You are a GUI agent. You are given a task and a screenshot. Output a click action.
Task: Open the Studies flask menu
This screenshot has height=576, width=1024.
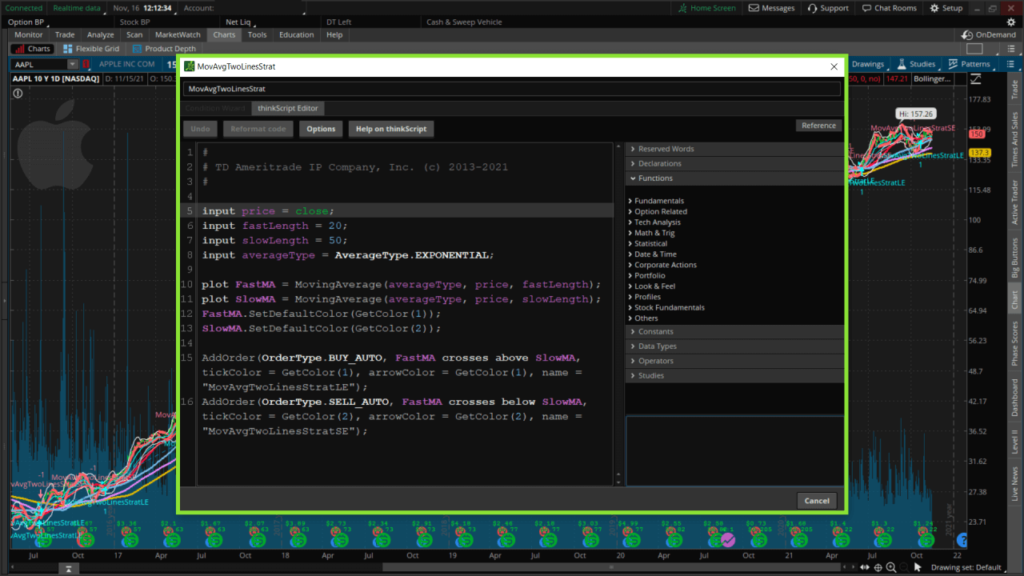[x=916, y=64]
